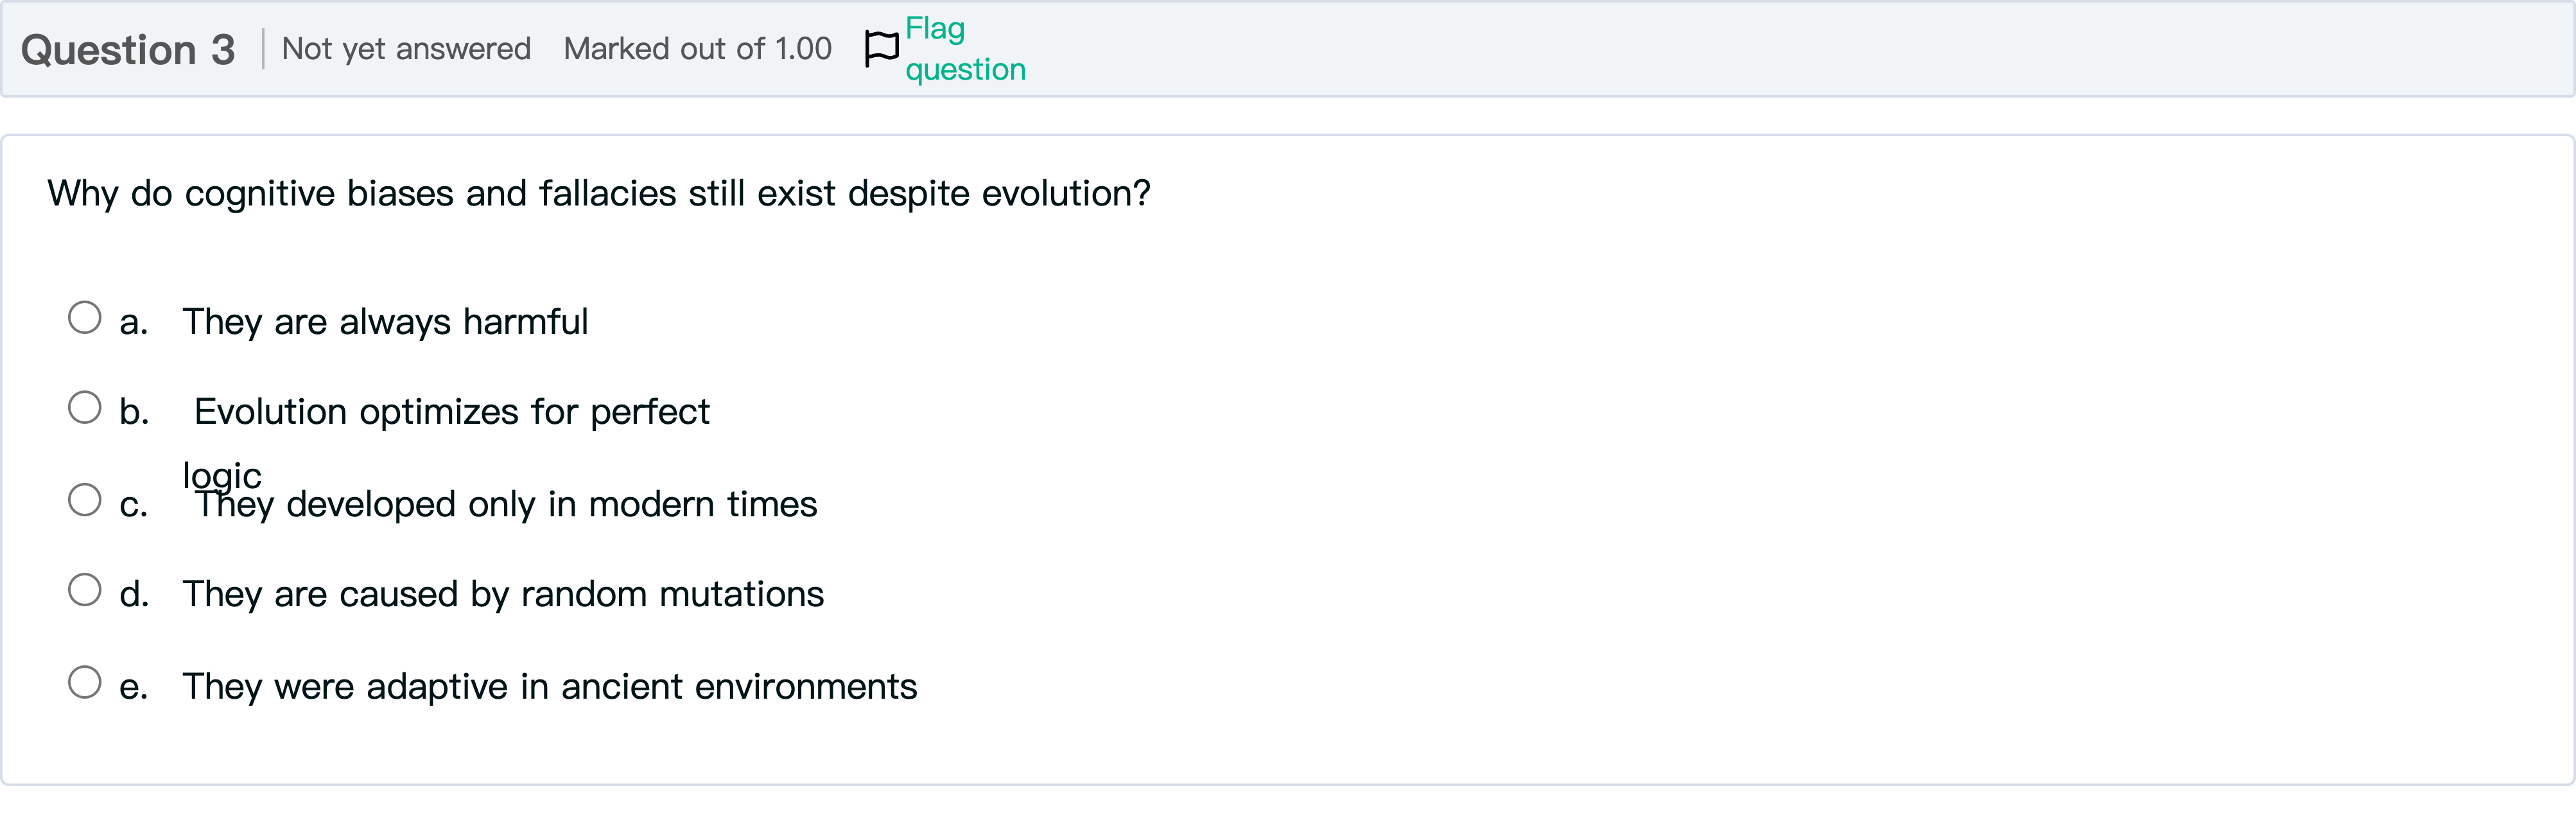
Task: Click the "Not yet answered" status text
Action: point(406,49)
